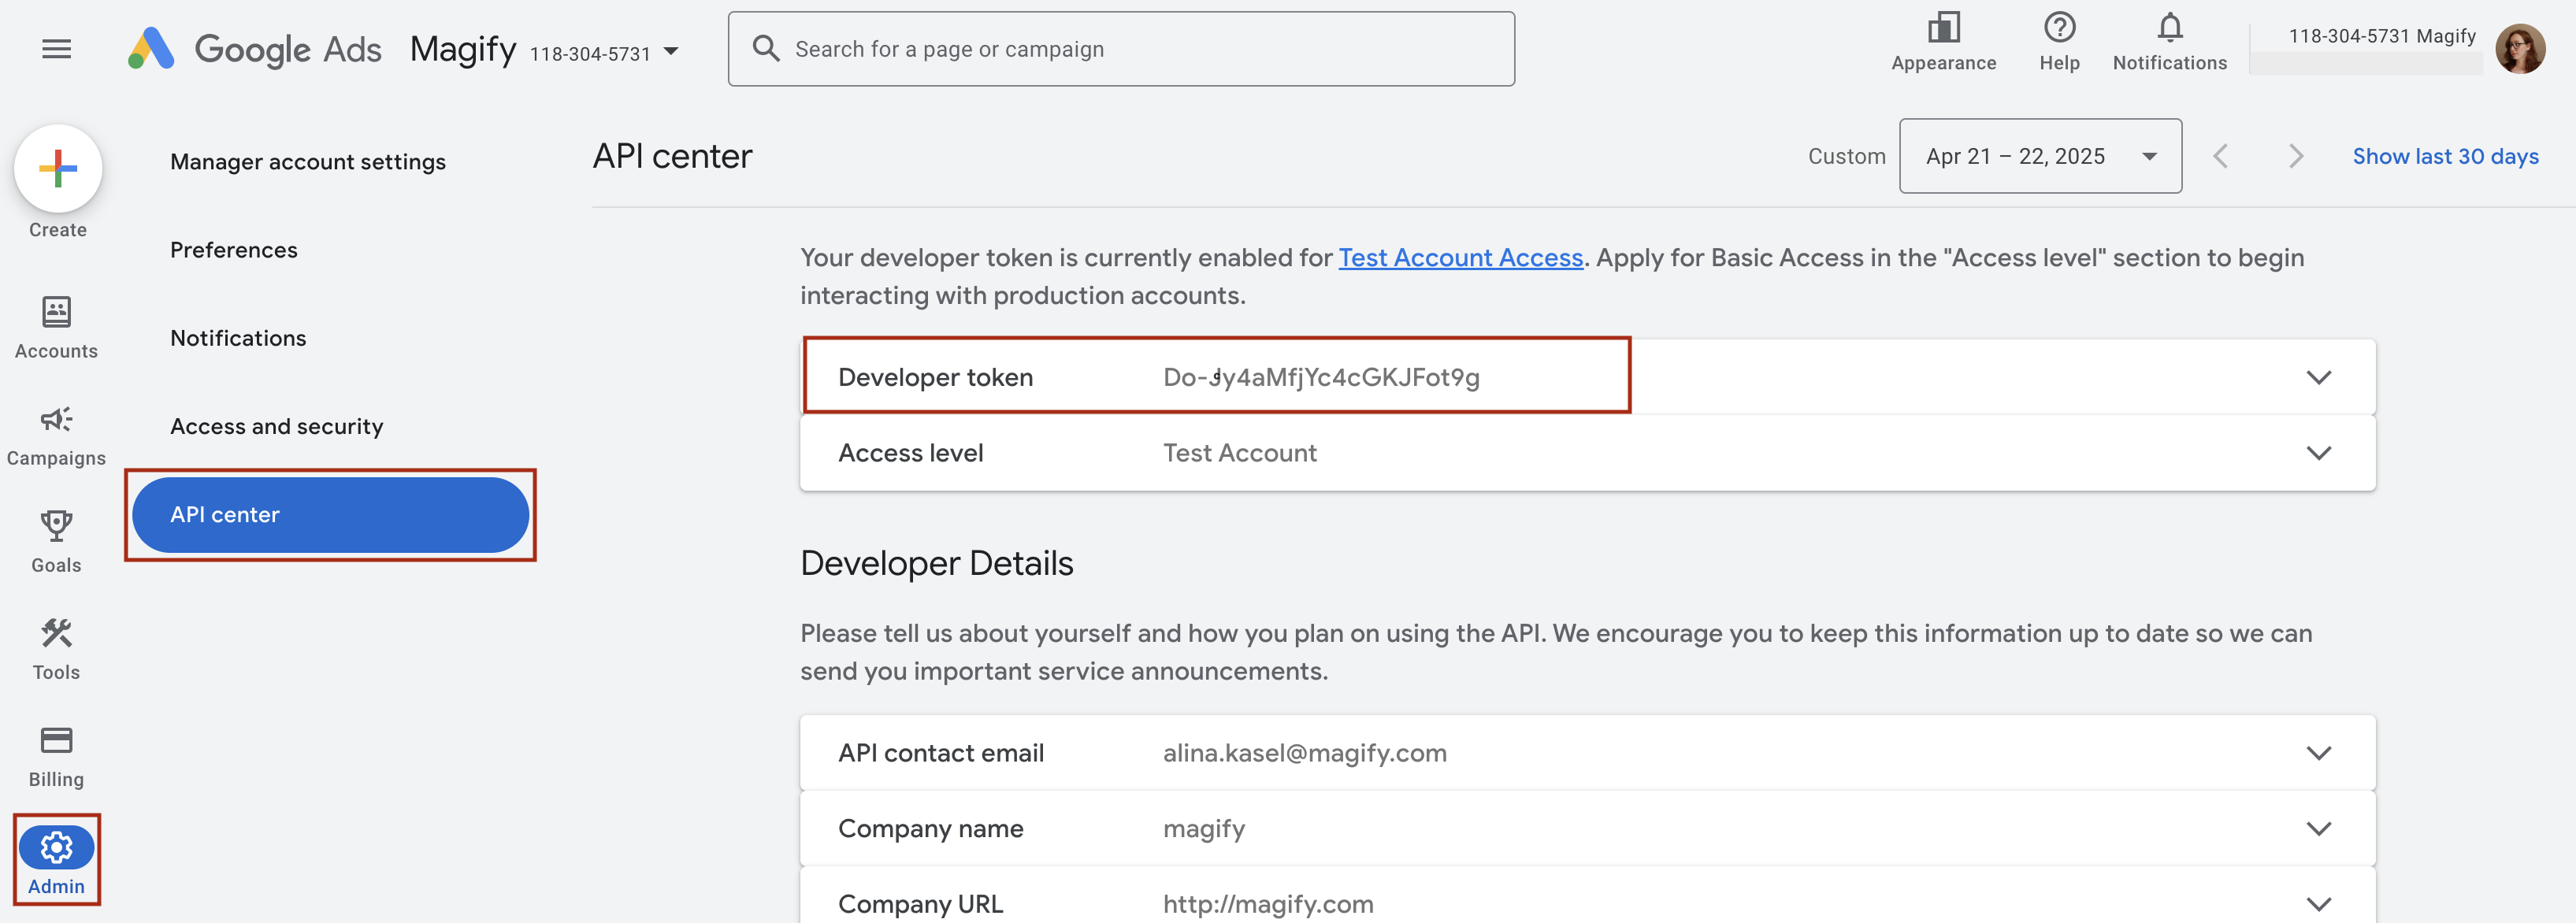2576x923 pixels.
Task: Open the Help question mark icon
Action: pyautogui.click(x=2058, y=41)
